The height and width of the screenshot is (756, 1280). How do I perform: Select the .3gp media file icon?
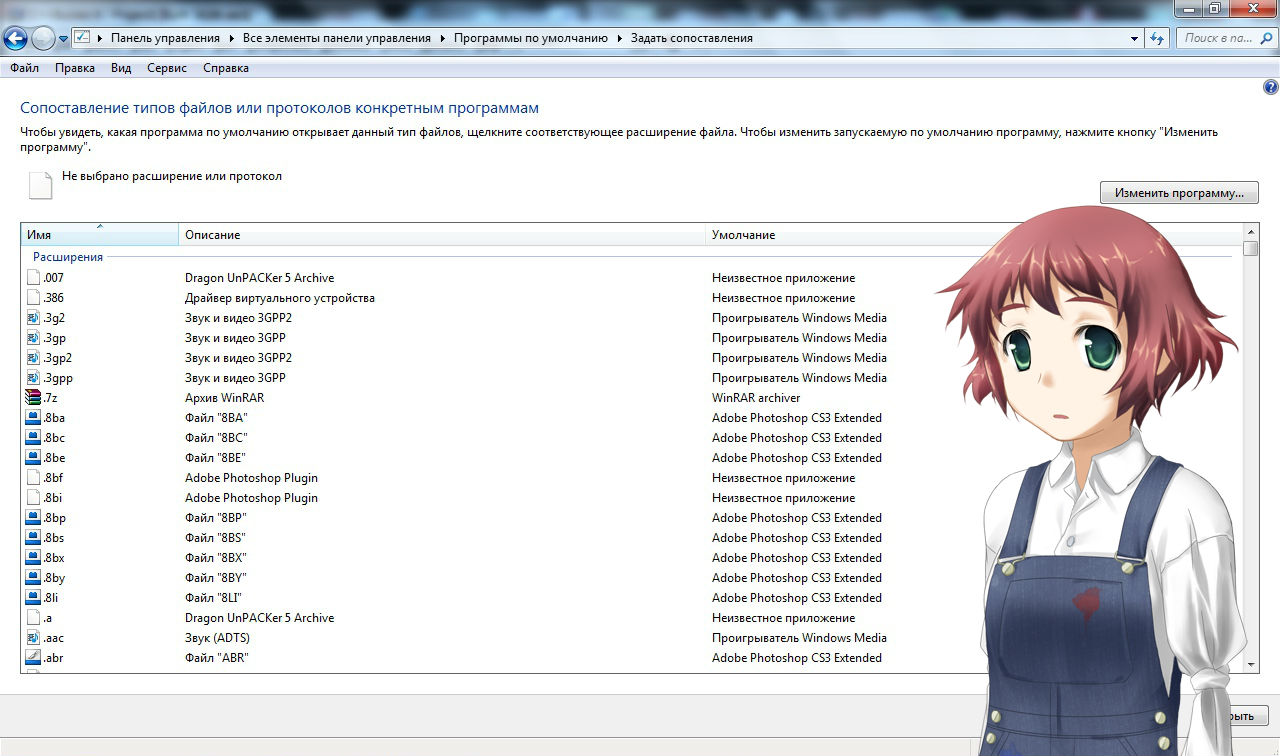point(33,338)
